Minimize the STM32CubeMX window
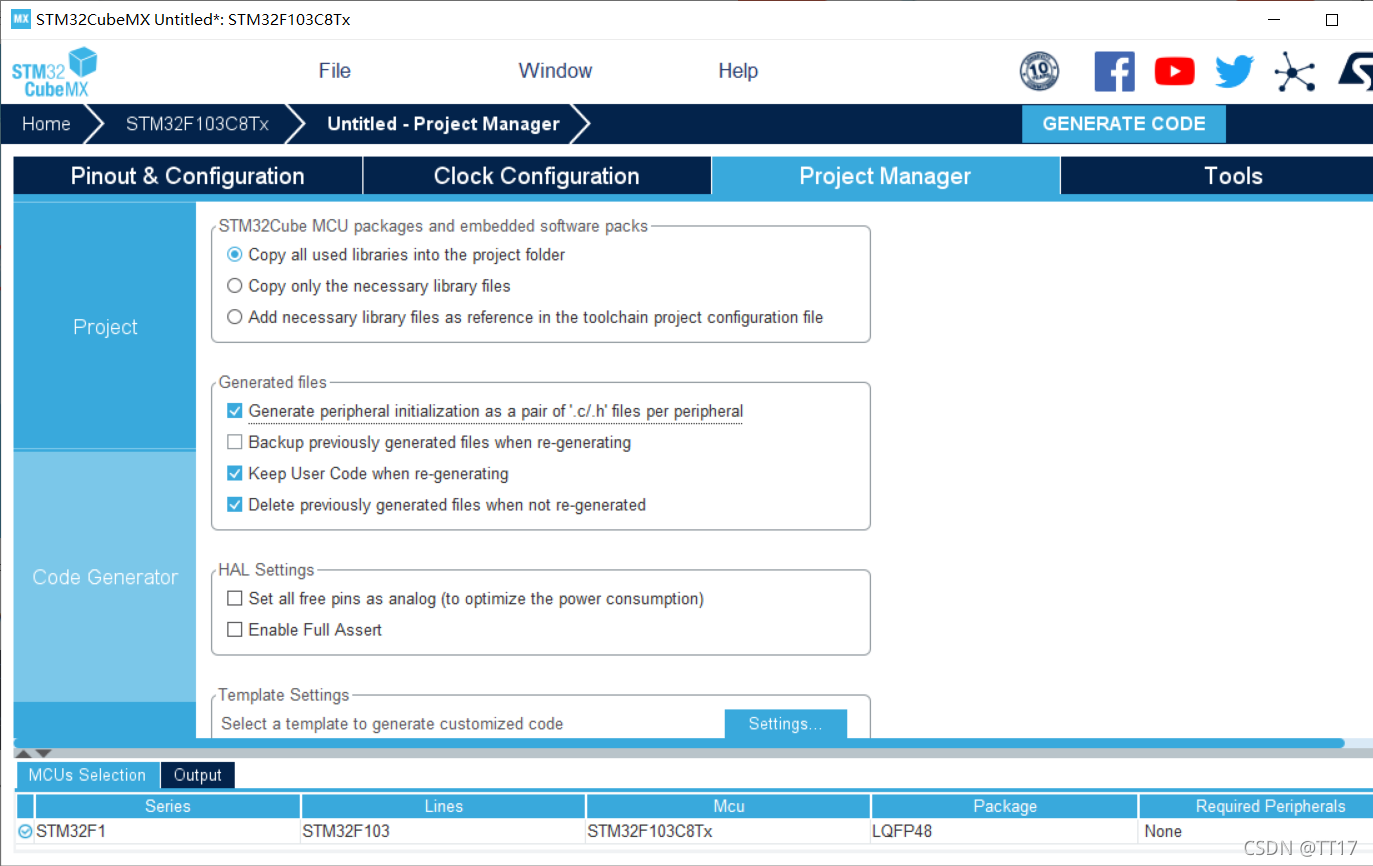The height and width of the screenshot is (866, 1373). coord(1272,20)
